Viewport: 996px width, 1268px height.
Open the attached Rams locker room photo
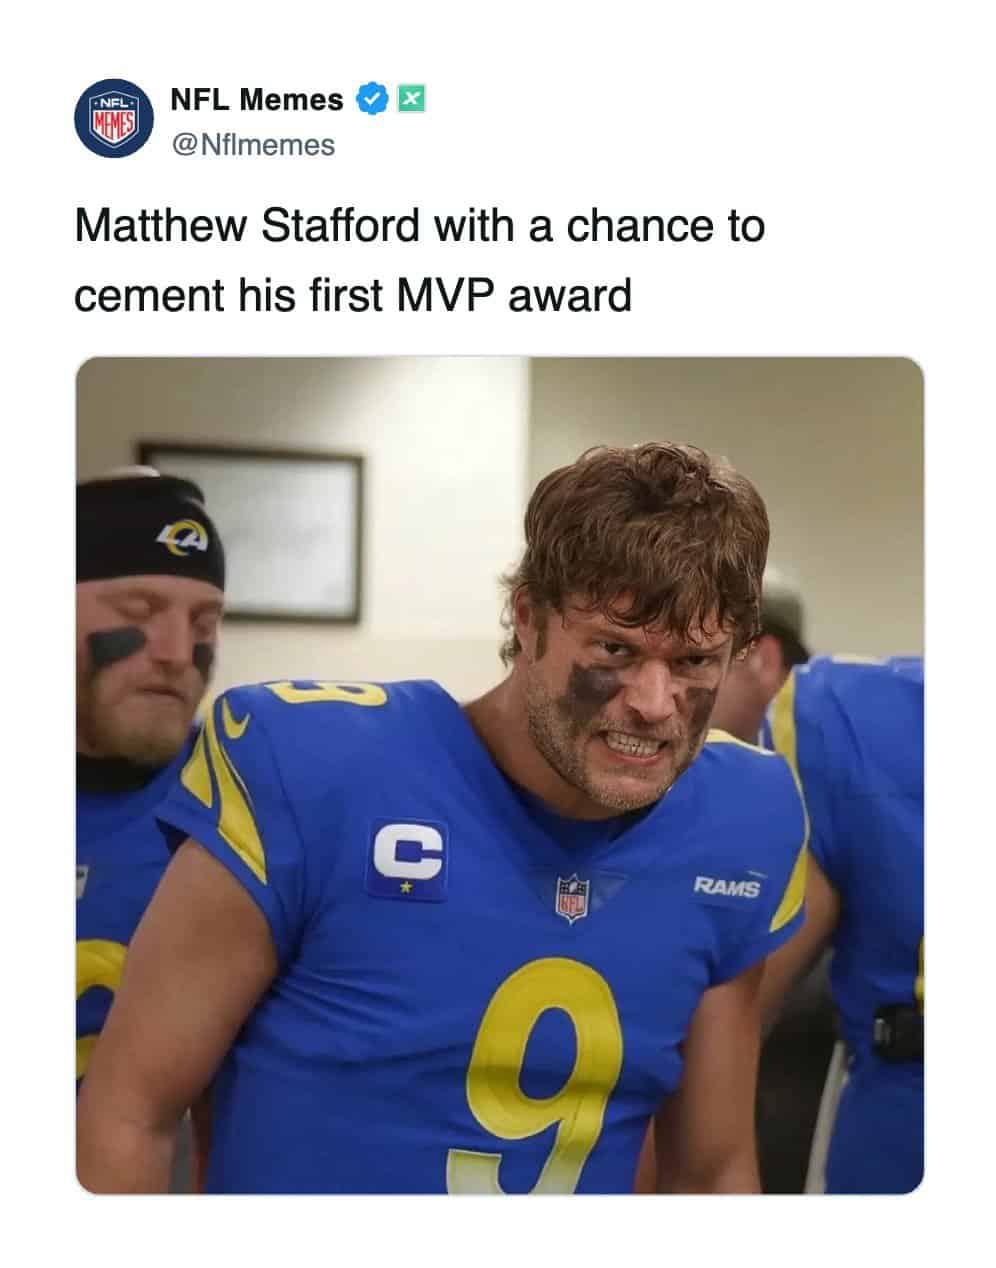click(x=499, y=775)
